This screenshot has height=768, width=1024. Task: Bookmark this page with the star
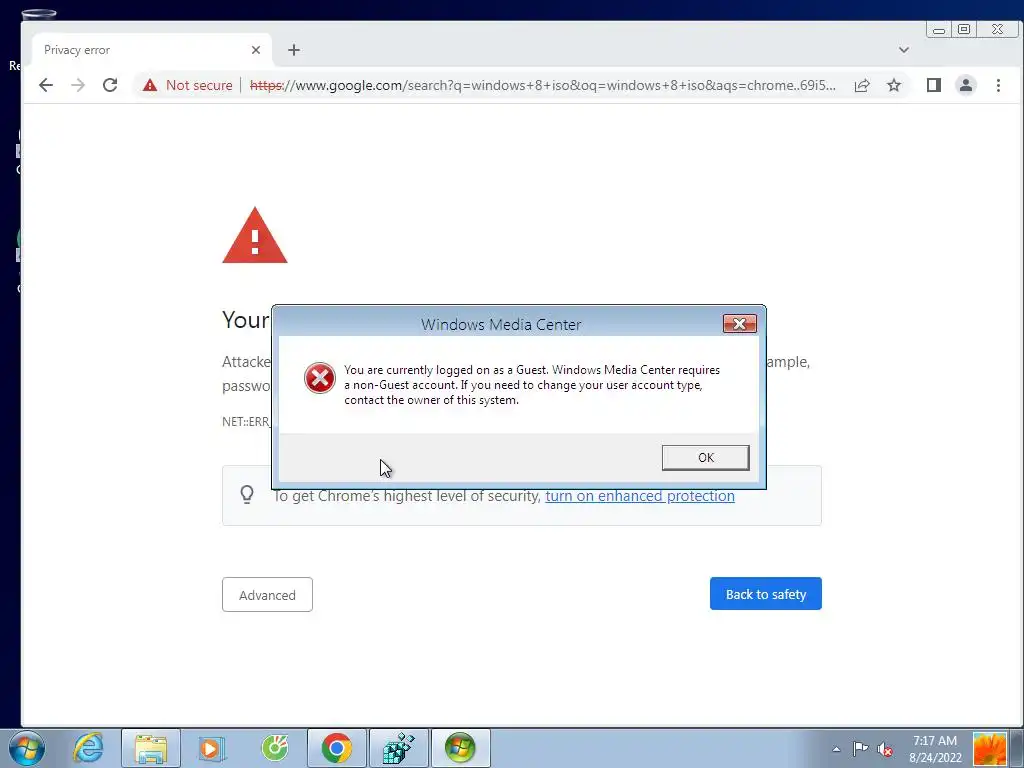point(894,85)
